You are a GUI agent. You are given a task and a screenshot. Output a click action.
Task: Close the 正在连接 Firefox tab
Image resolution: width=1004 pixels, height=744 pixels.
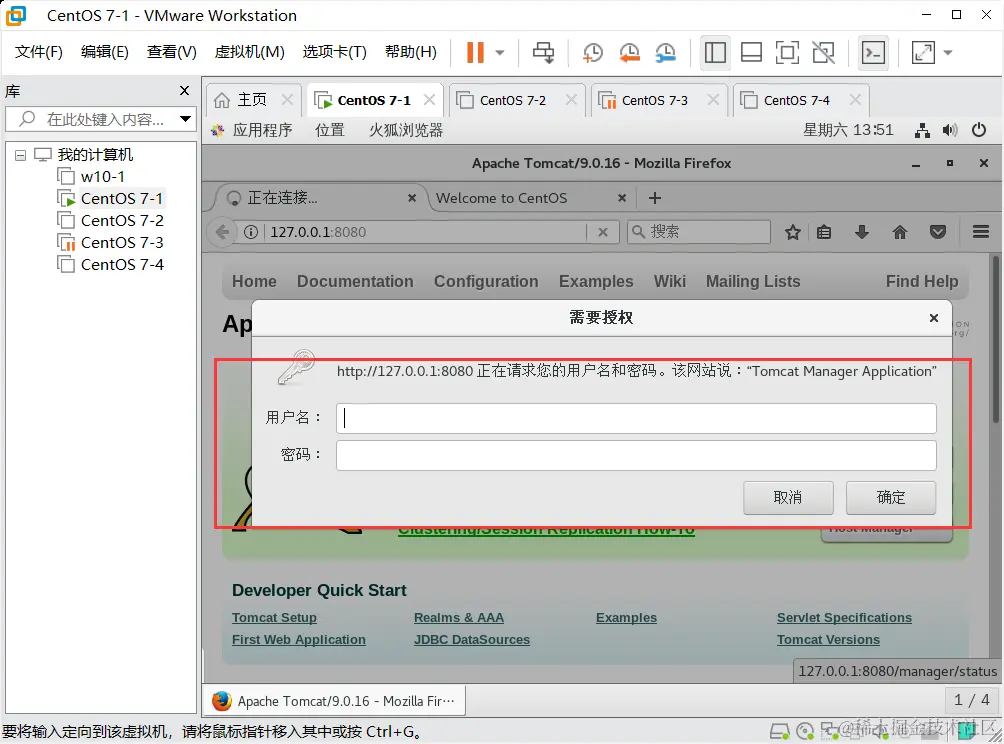click(x=412, y=198)
